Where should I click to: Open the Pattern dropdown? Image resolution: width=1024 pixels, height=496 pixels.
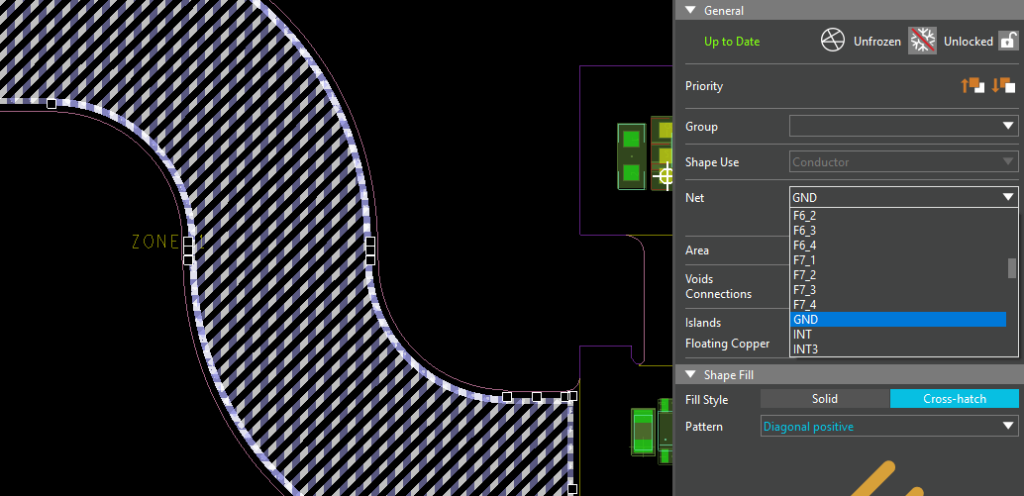pos(1008,427)
